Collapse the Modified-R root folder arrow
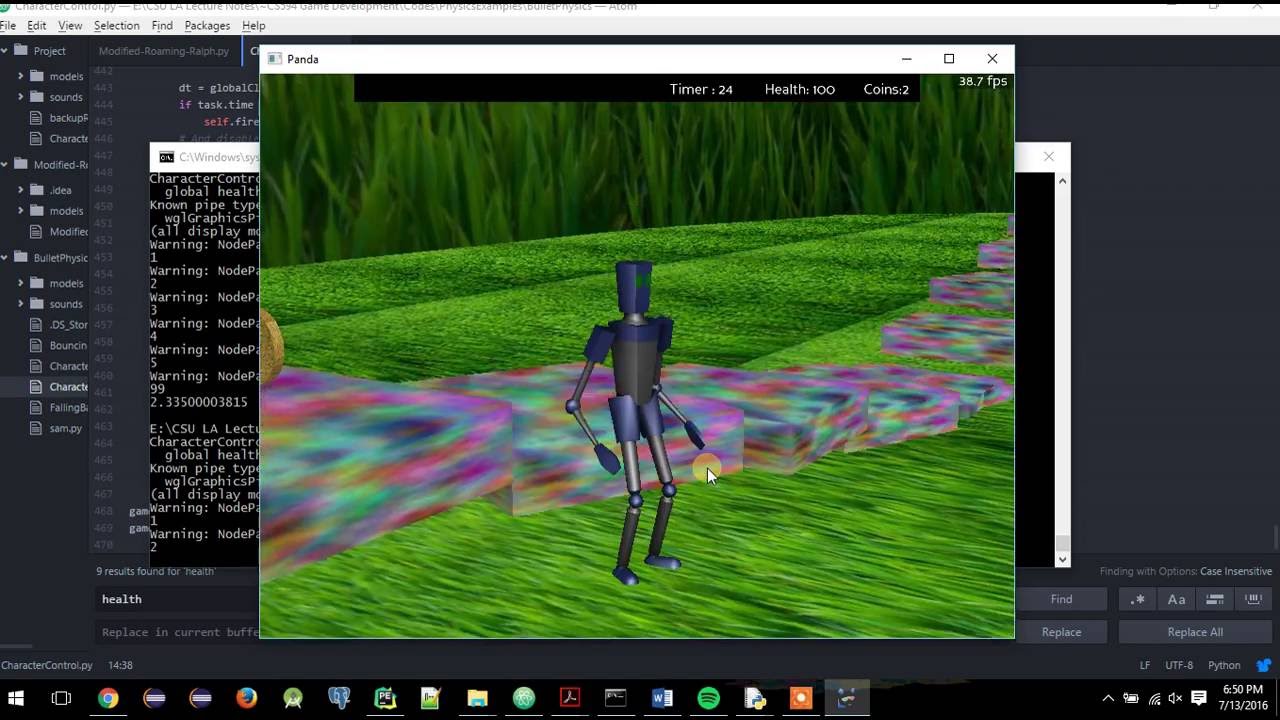This screenshot has height=720, width=1280. coord(5,164)
